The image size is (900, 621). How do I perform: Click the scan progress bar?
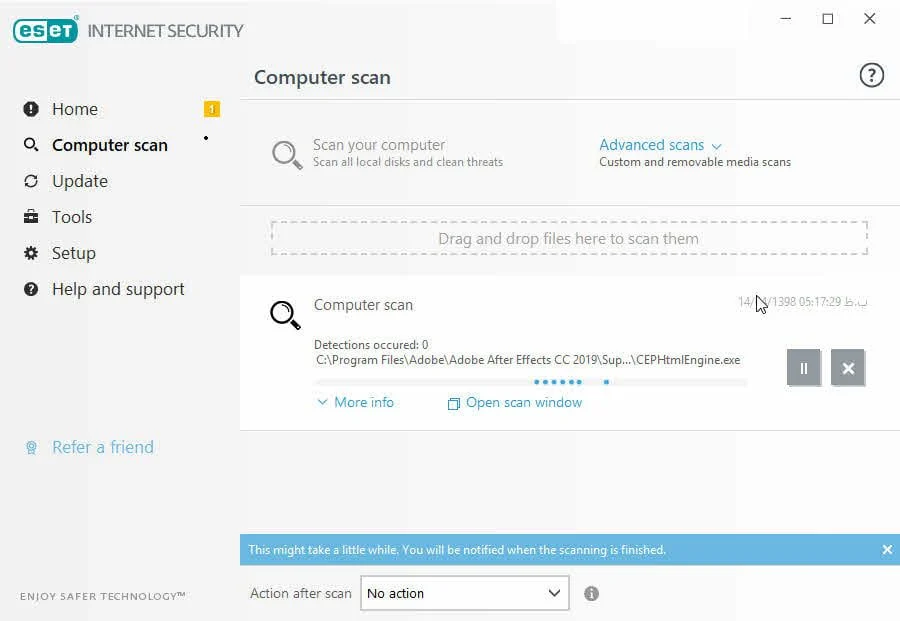(x=530, y=382)
